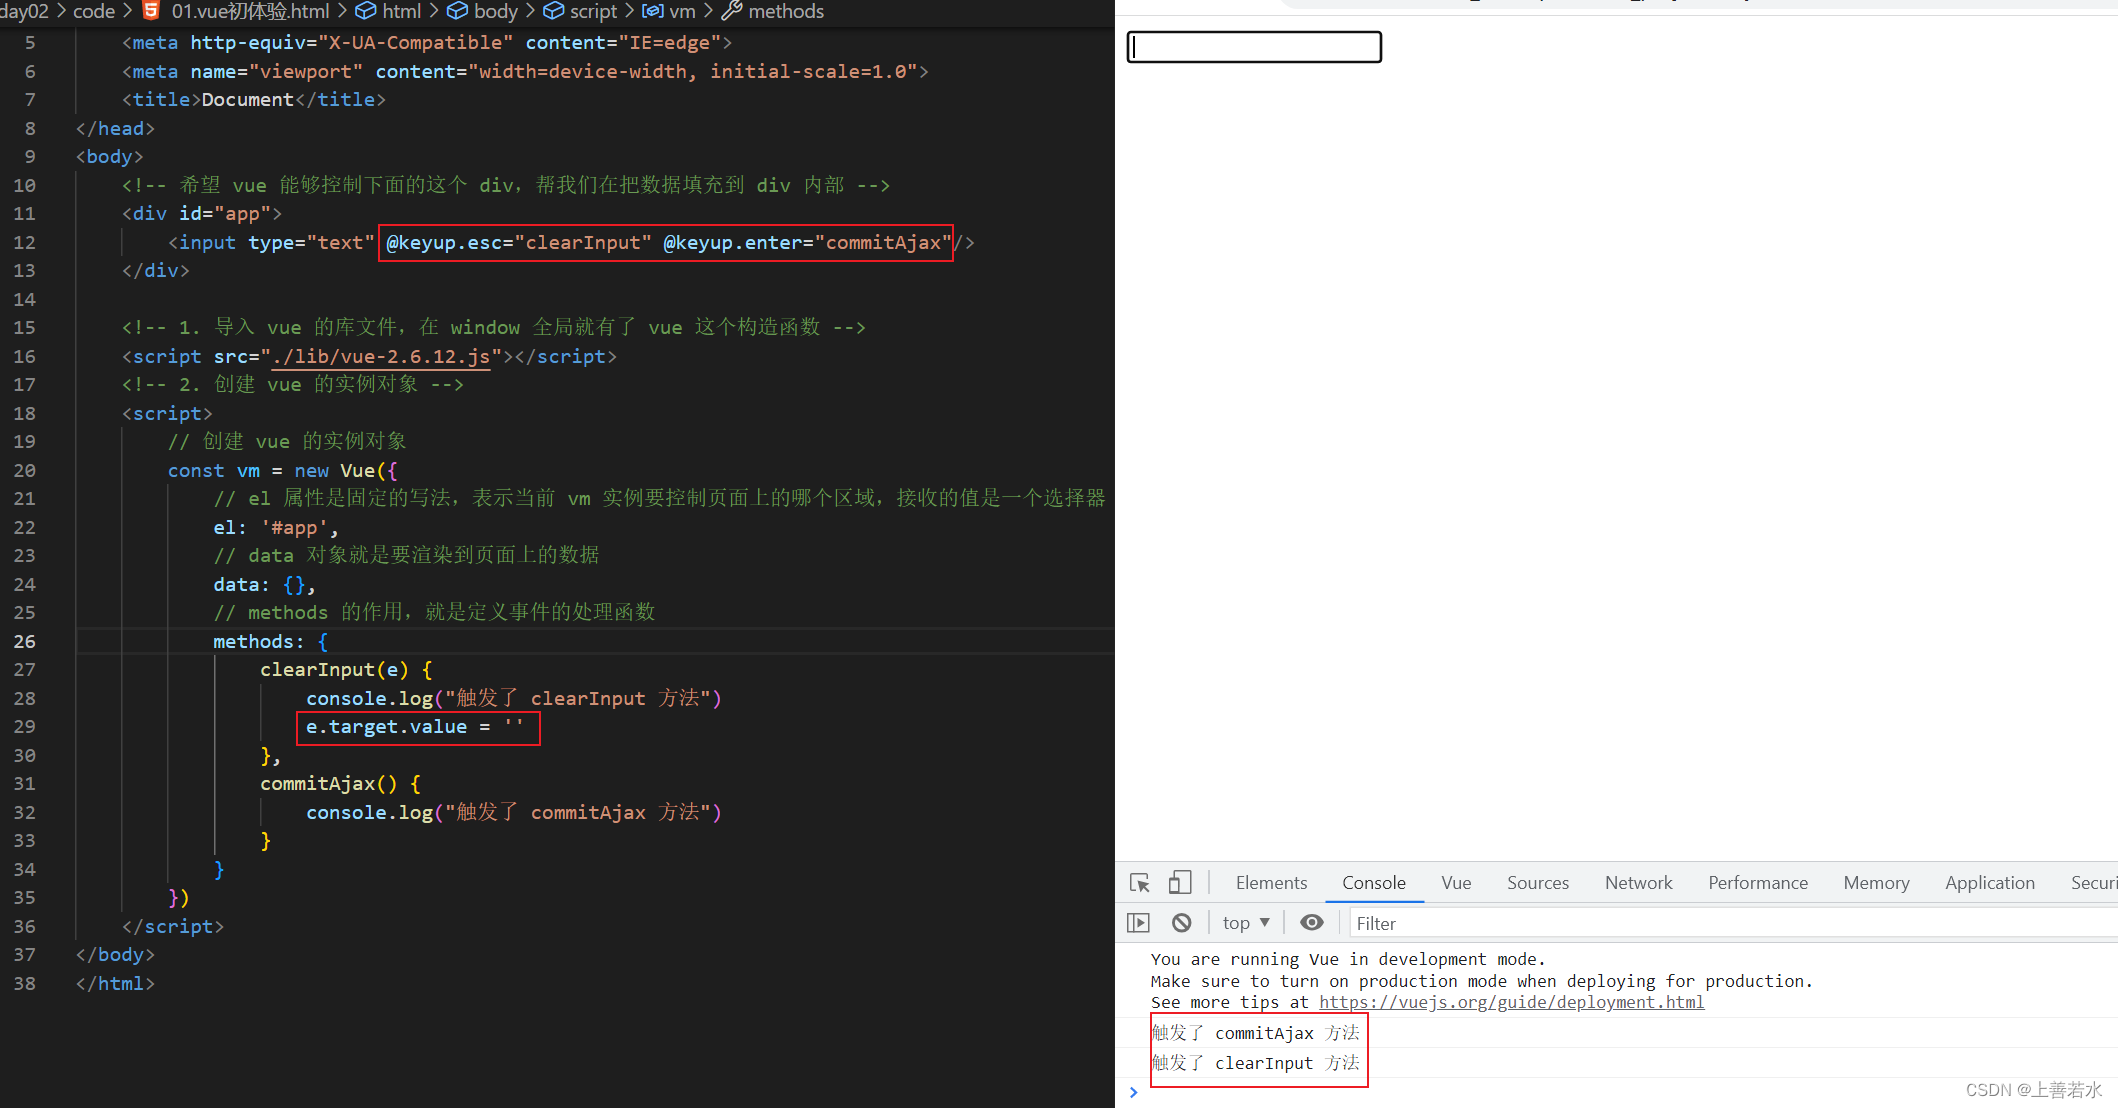Click line number 12 in gutter
The height and width of the screenshot is (1108, 2118).
coord(25,242)
